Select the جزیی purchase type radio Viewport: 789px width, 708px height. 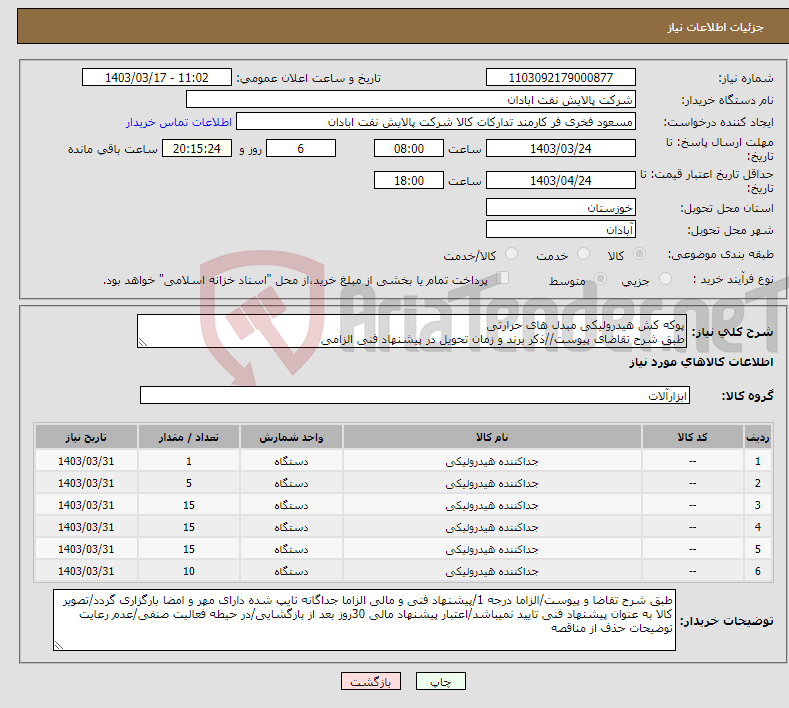pos(665,279)
